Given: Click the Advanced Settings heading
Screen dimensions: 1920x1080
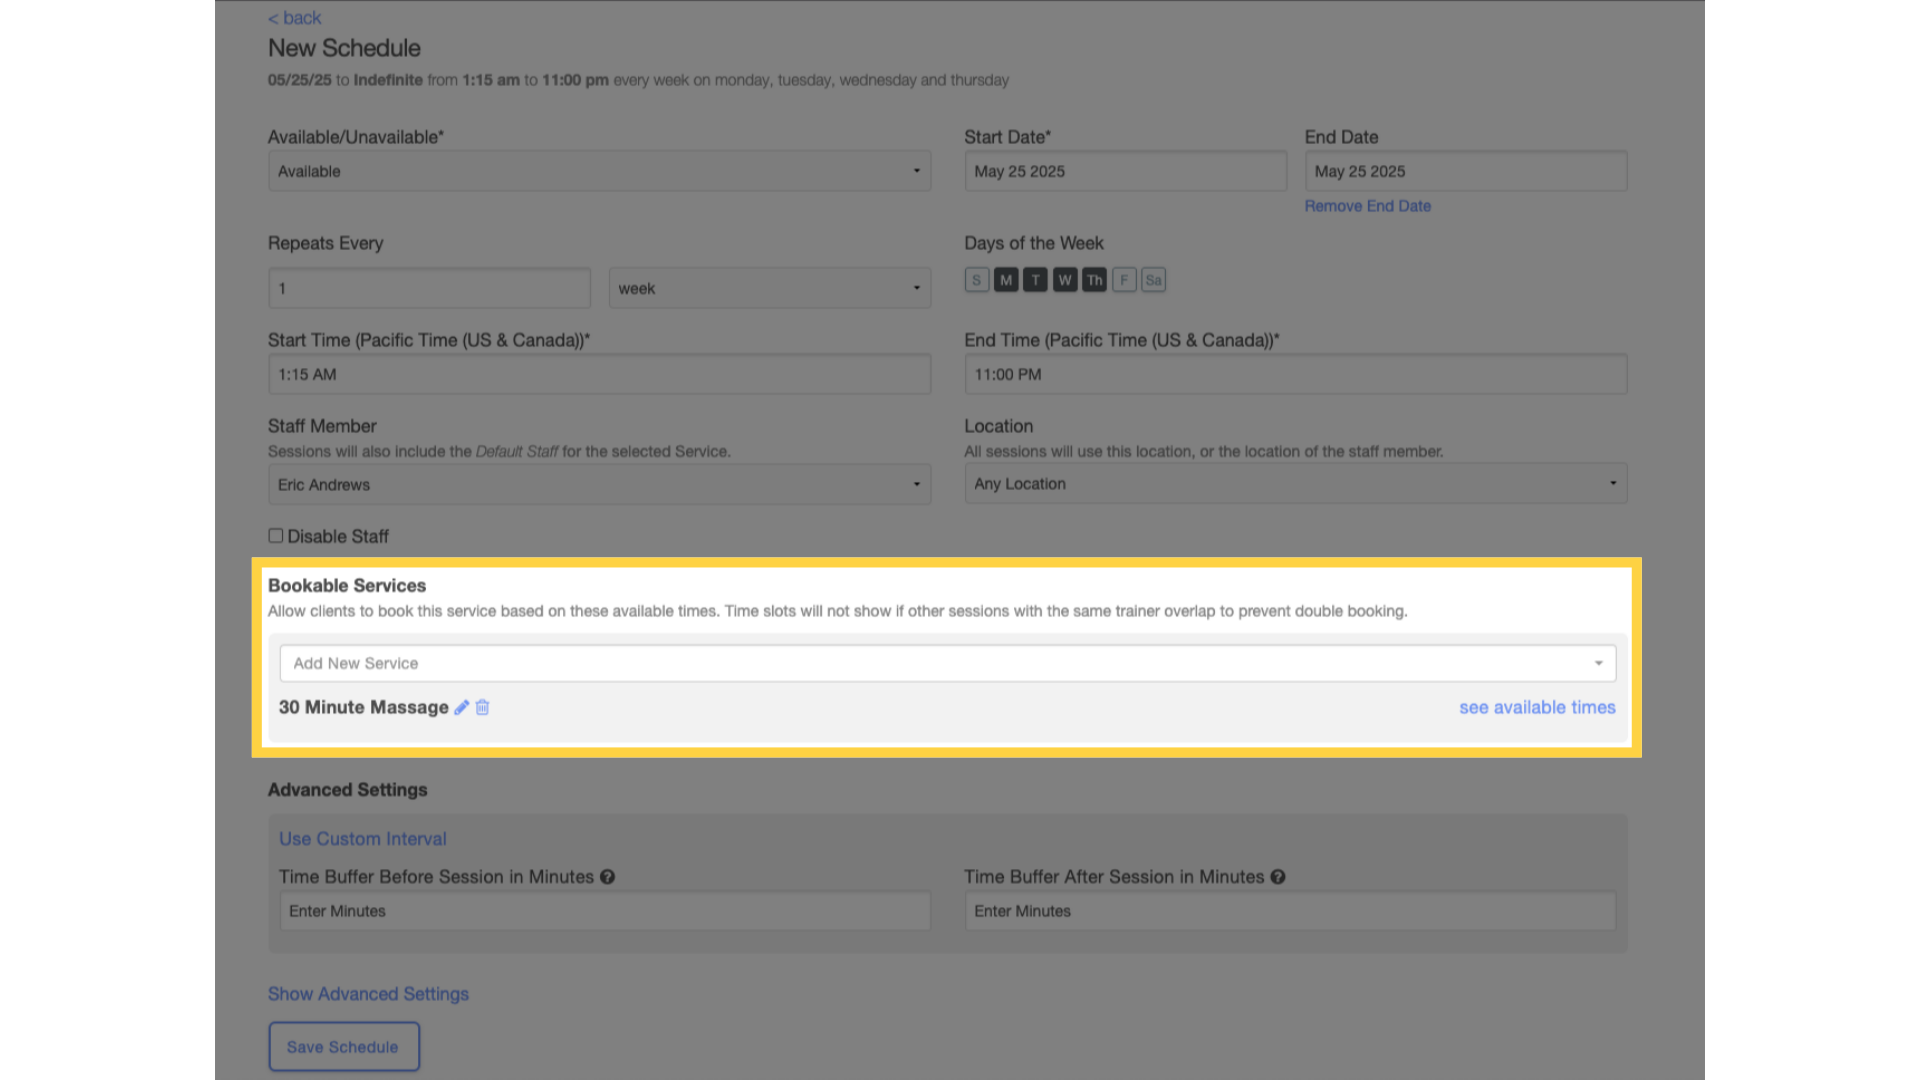Looking at the screenshot, I should pyautogui.click(x=348, y=790).
